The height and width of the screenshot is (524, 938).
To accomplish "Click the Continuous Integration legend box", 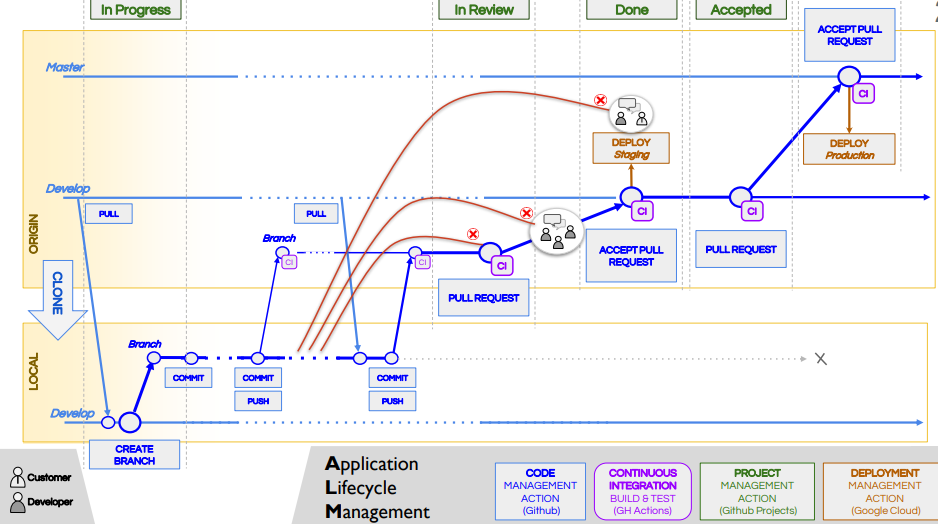I will 643,491.
